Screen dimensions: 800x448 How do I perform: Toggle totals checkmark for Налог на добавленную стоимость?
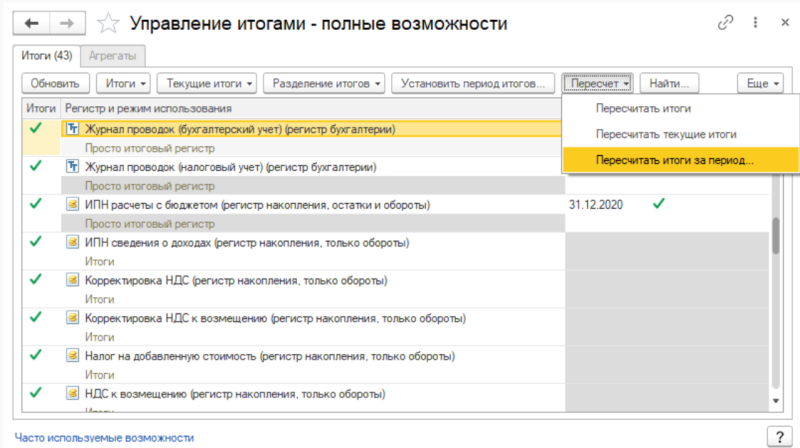pyautogui.click(x=37, y=354)
